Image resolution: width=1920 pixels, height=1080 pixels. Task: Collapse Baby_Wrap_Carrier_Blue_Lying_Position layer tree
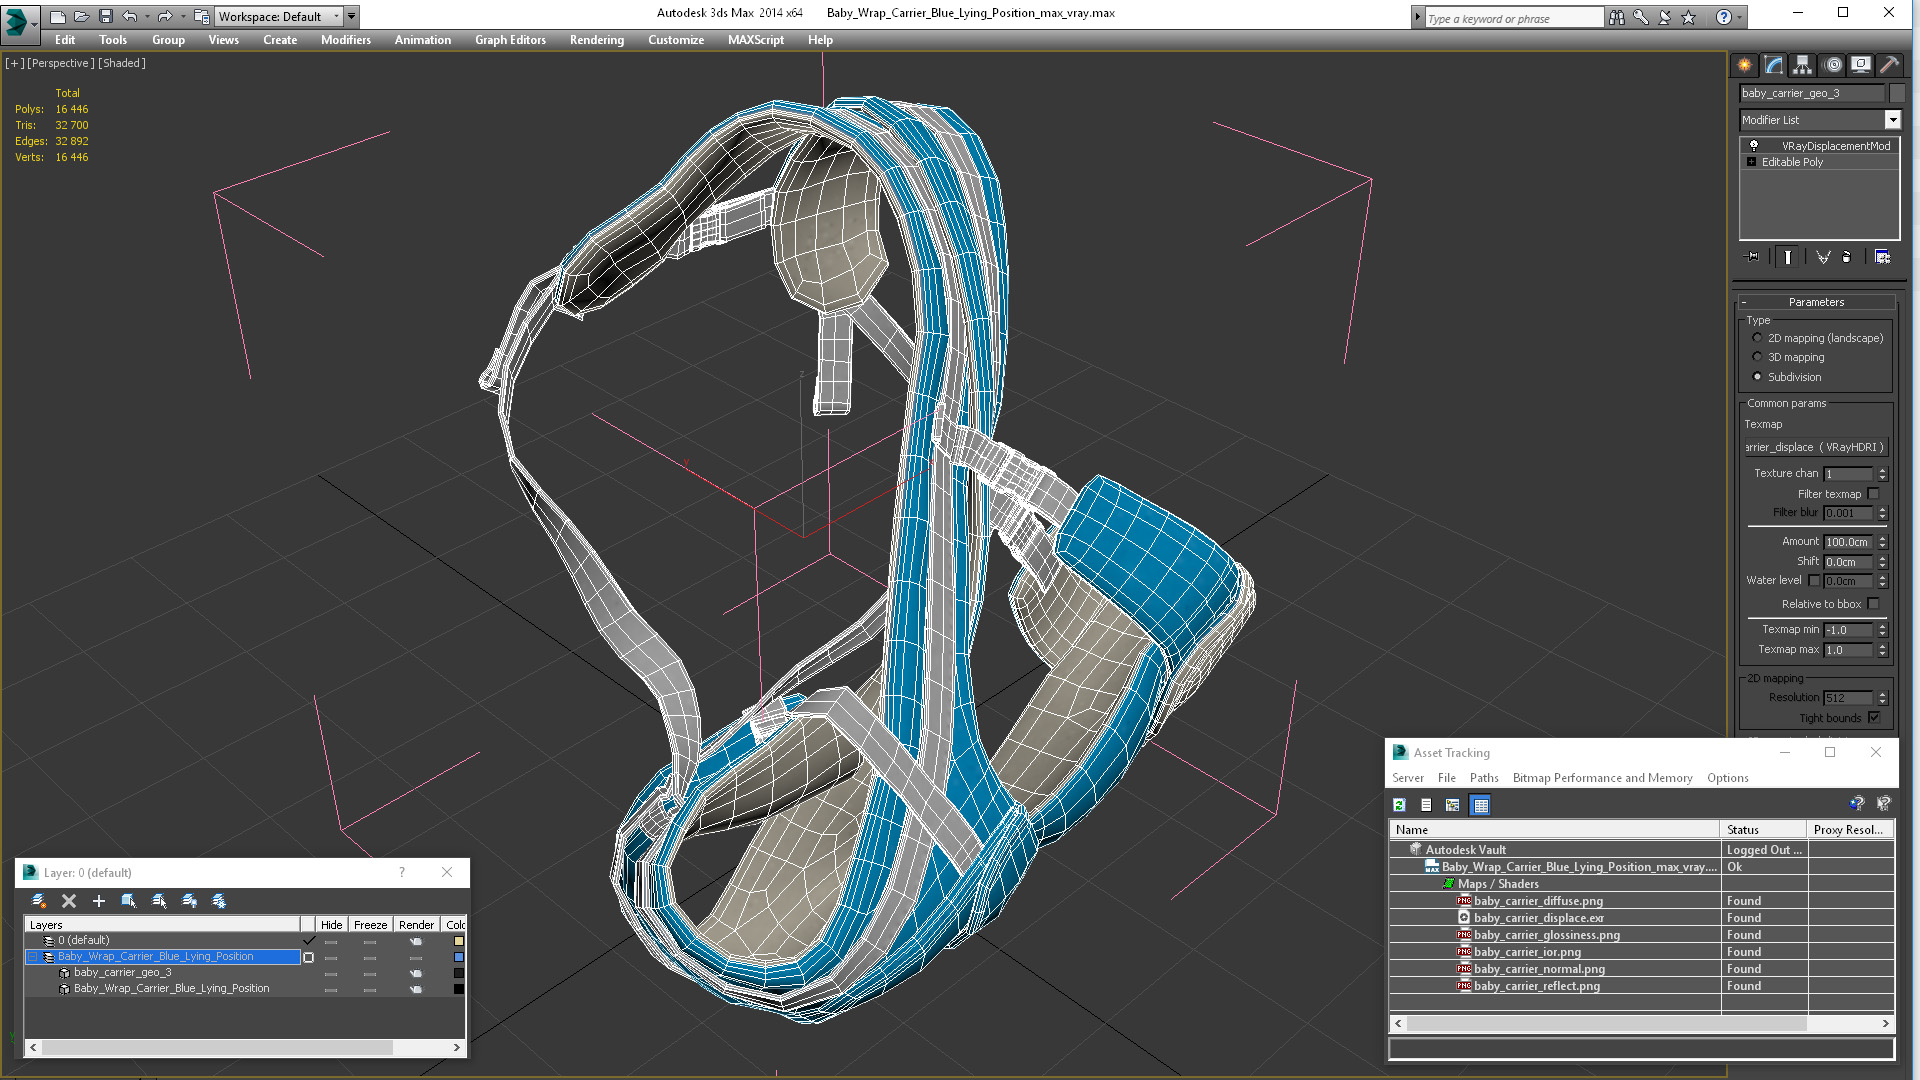[32, 957]
